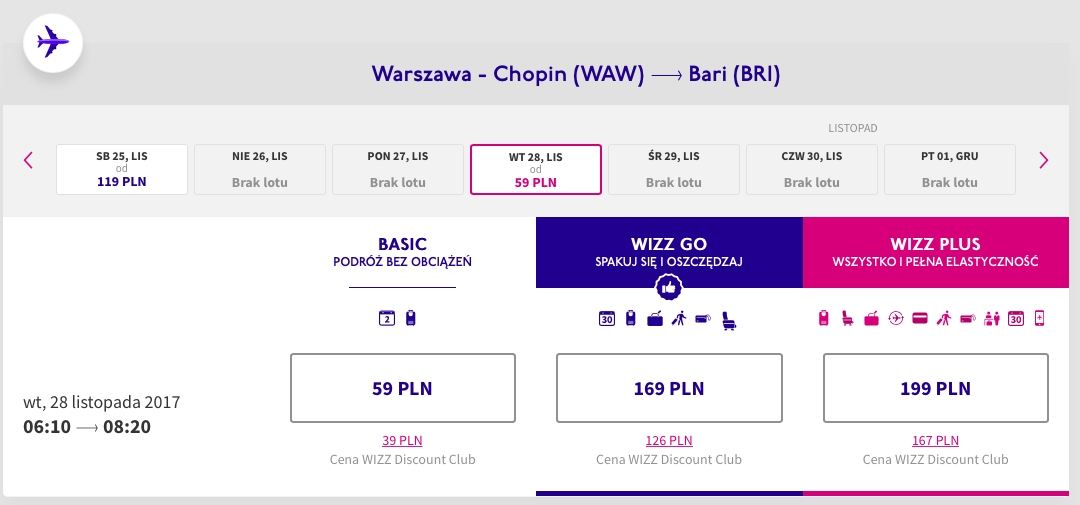Screen dimensions: 1080x505
Task: Select the PT 01, GRU date tab
Action: tap(950, 169)
